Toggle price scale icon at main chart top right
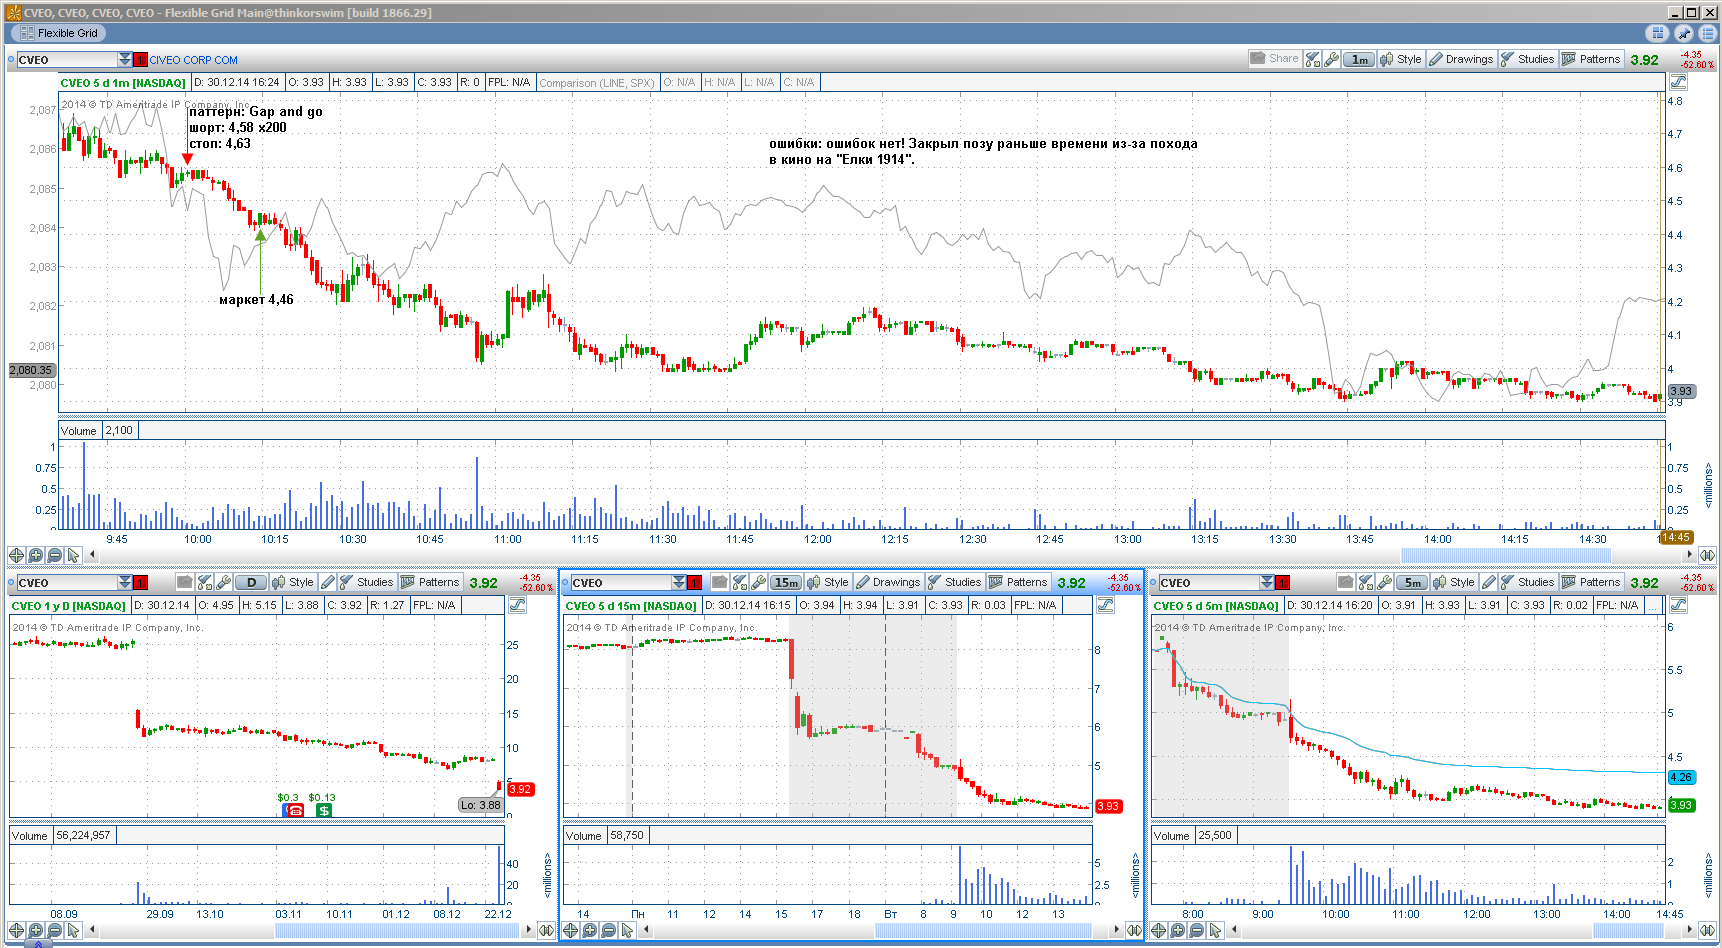1722x948 pixels. [x=1679, y=82]
